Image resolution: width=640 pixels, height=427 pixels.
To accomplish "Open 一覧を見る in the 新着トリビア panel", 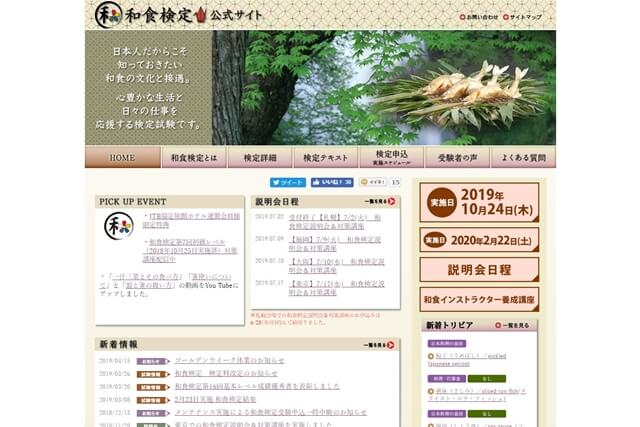I will point(512,325).
